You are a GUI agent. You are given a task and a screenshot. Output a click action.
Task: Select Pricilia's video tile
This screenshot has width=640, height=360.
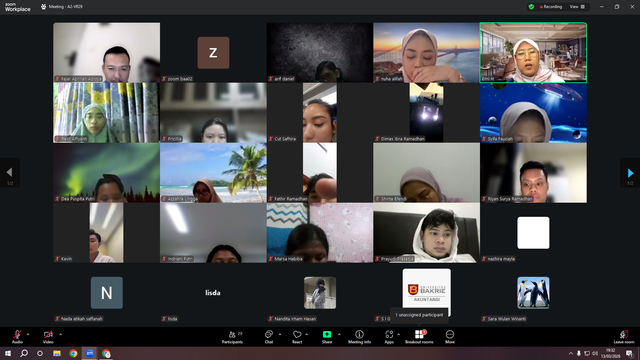point(213,113)
